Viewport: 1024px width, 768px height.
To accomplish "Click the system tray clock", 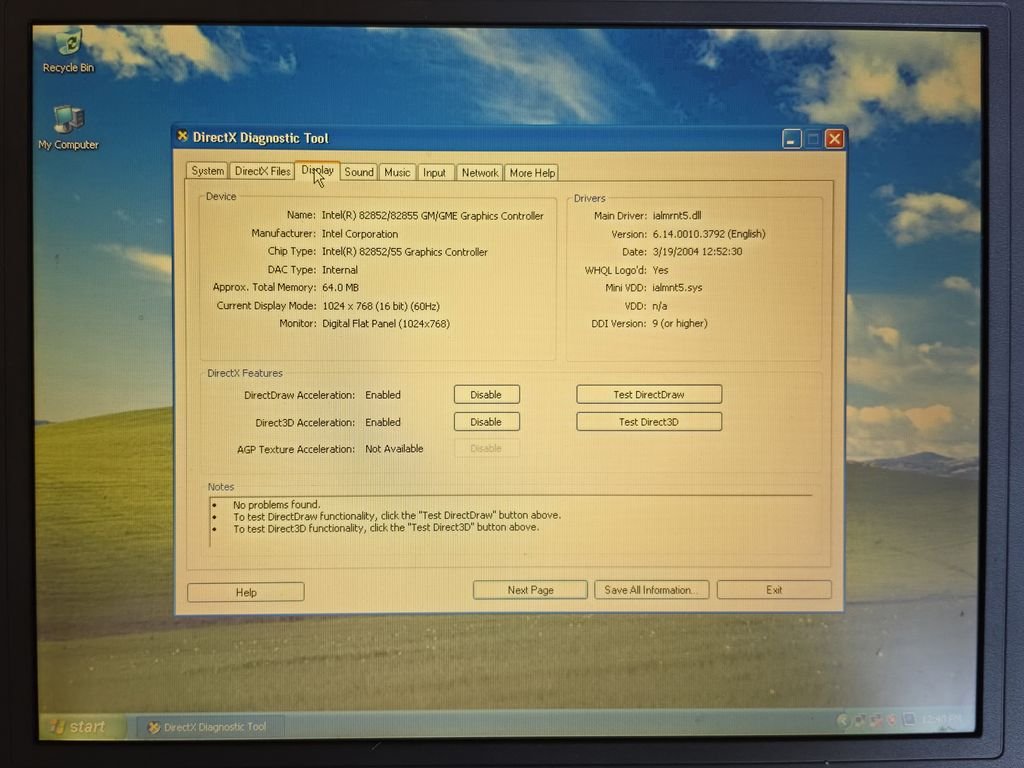I will point(942,720).
